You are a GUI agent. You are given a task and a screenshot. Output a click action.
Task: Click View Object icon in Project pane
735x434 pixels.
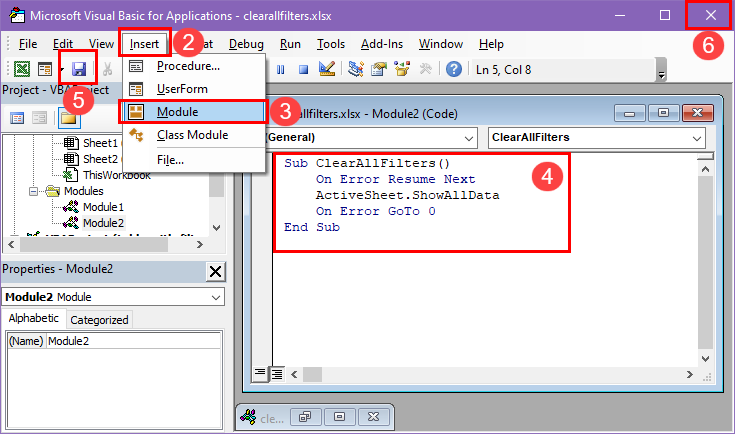(x=40, y=118)
